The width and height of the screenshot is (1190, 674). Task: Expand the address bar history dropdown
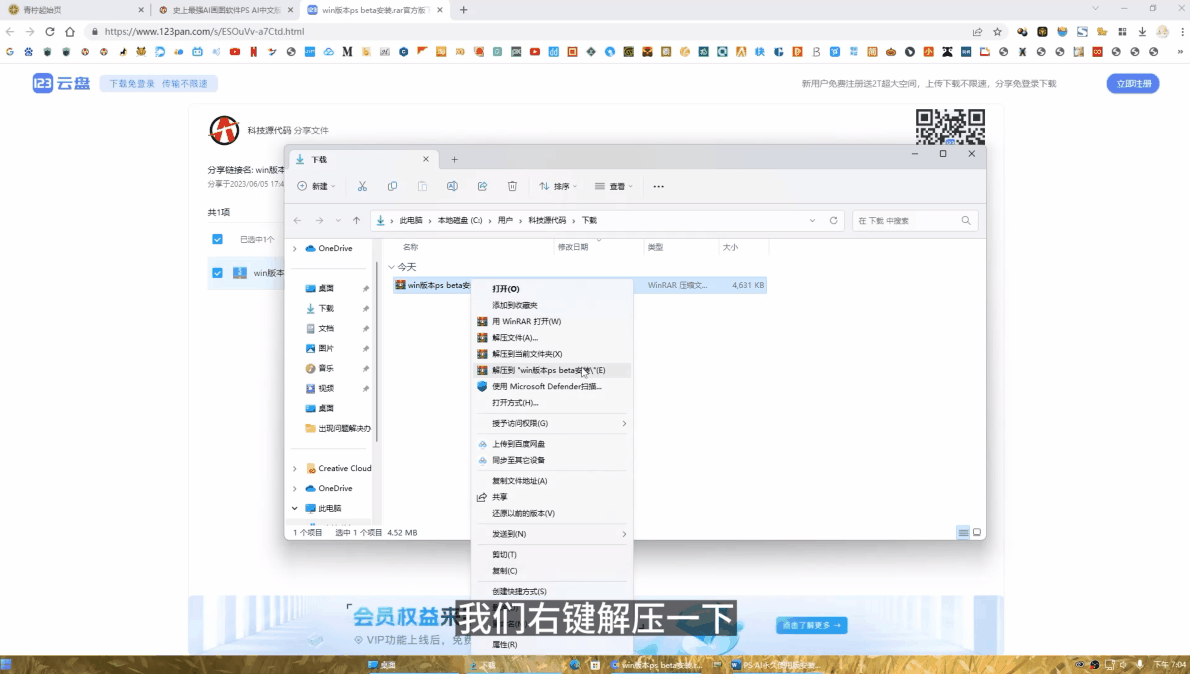click(x=812, y=220)
